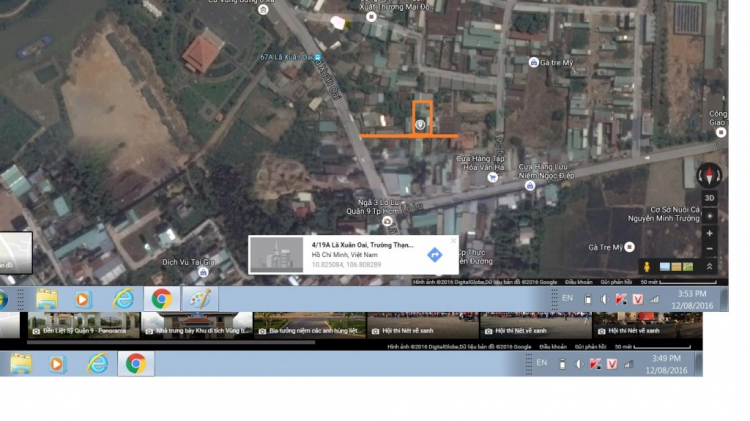Open Internet Explorer on upper taskbar
Screen dimensions: 750x421
point(123,299)
